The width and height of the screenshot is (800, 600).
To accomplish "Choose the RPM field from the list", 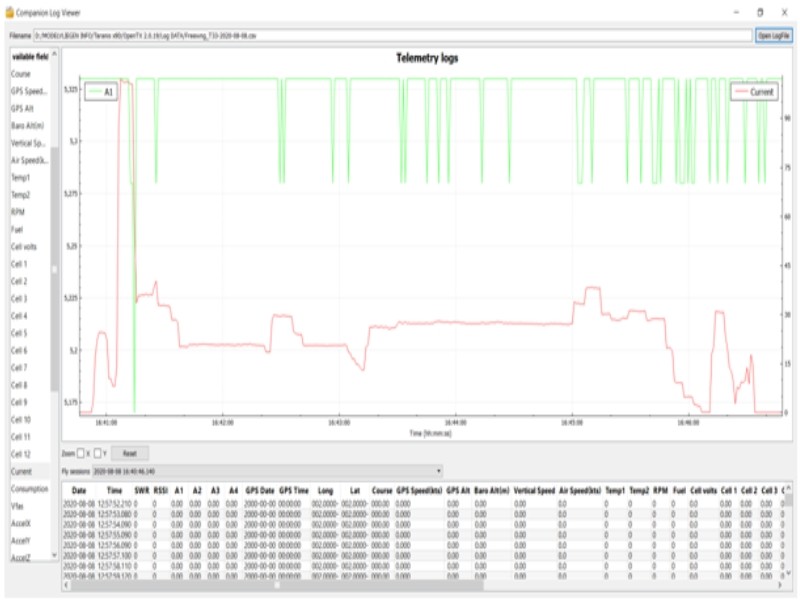I will 18,212.
